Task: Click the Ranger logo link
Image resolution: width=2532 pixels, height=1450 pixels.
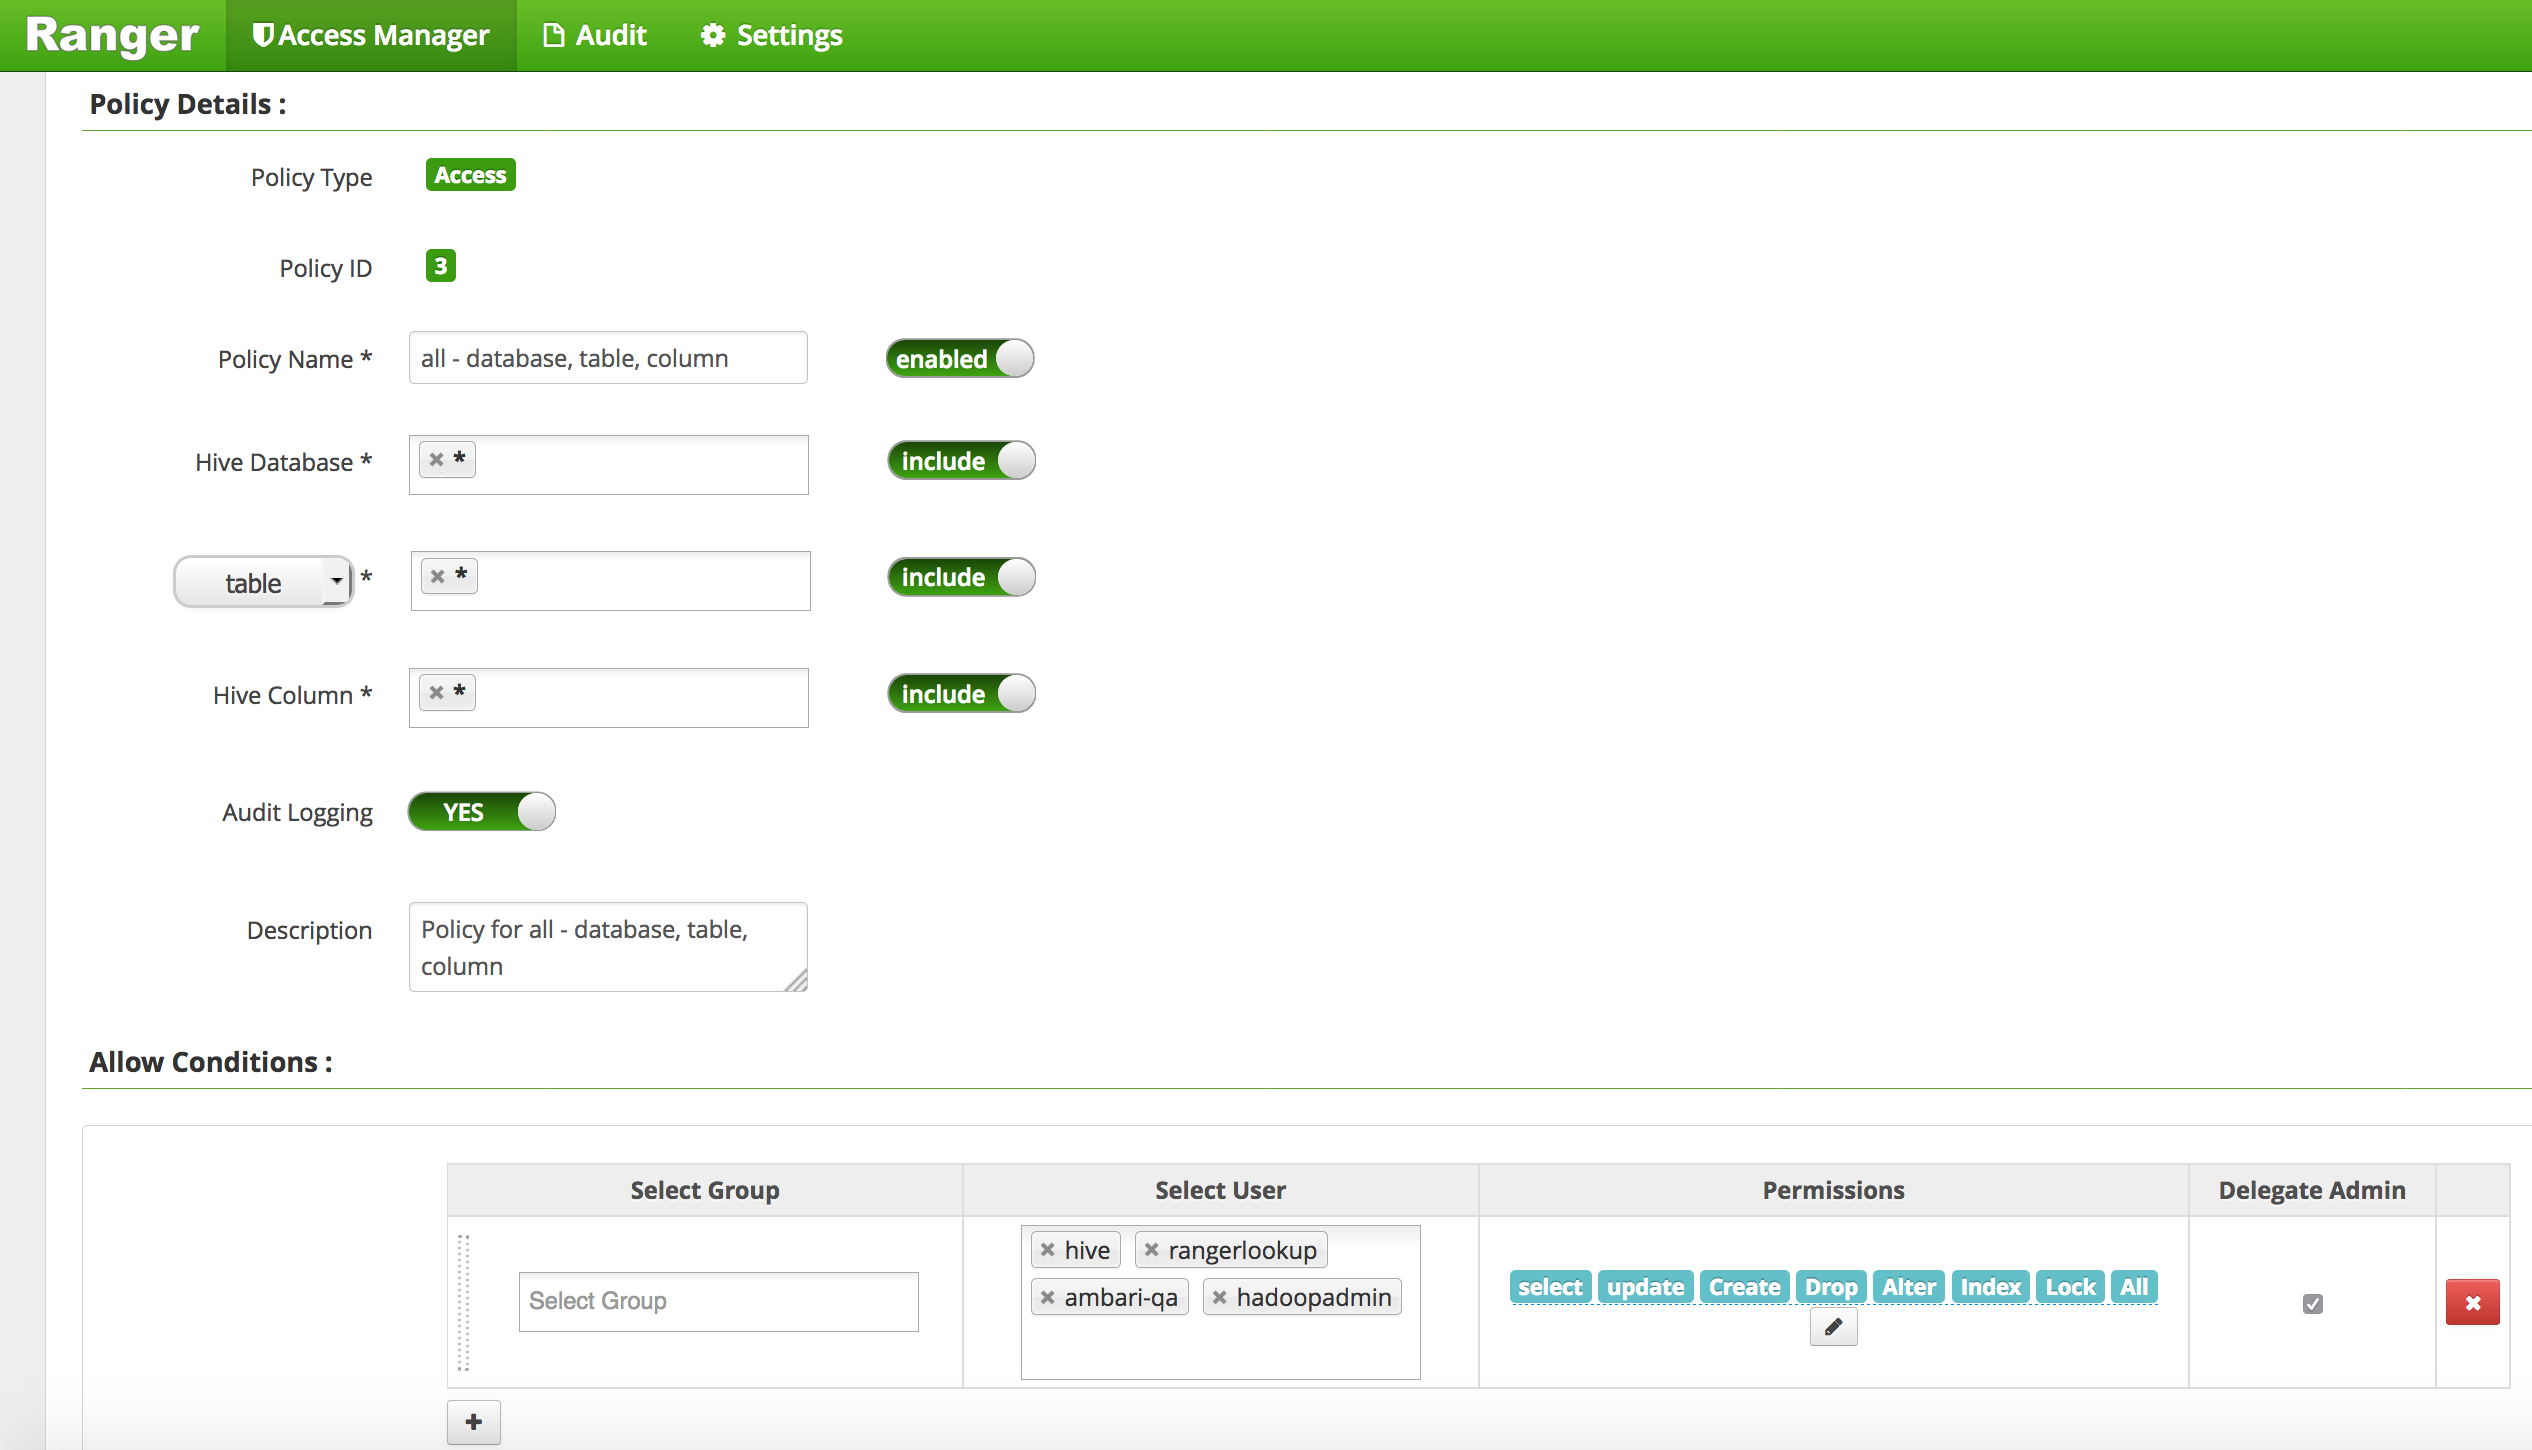Action: (x=112, y=35)
